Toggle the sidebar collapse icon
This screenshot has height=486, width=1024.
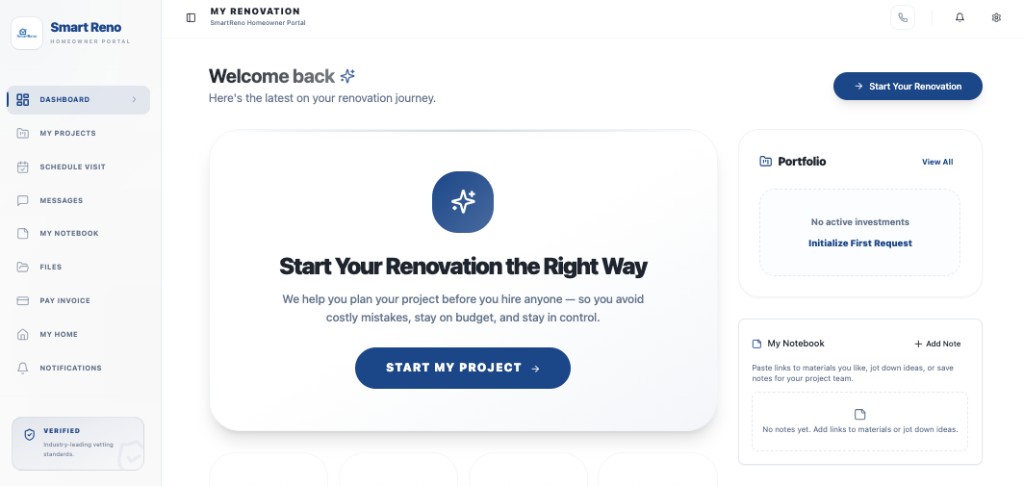point(191,18)
